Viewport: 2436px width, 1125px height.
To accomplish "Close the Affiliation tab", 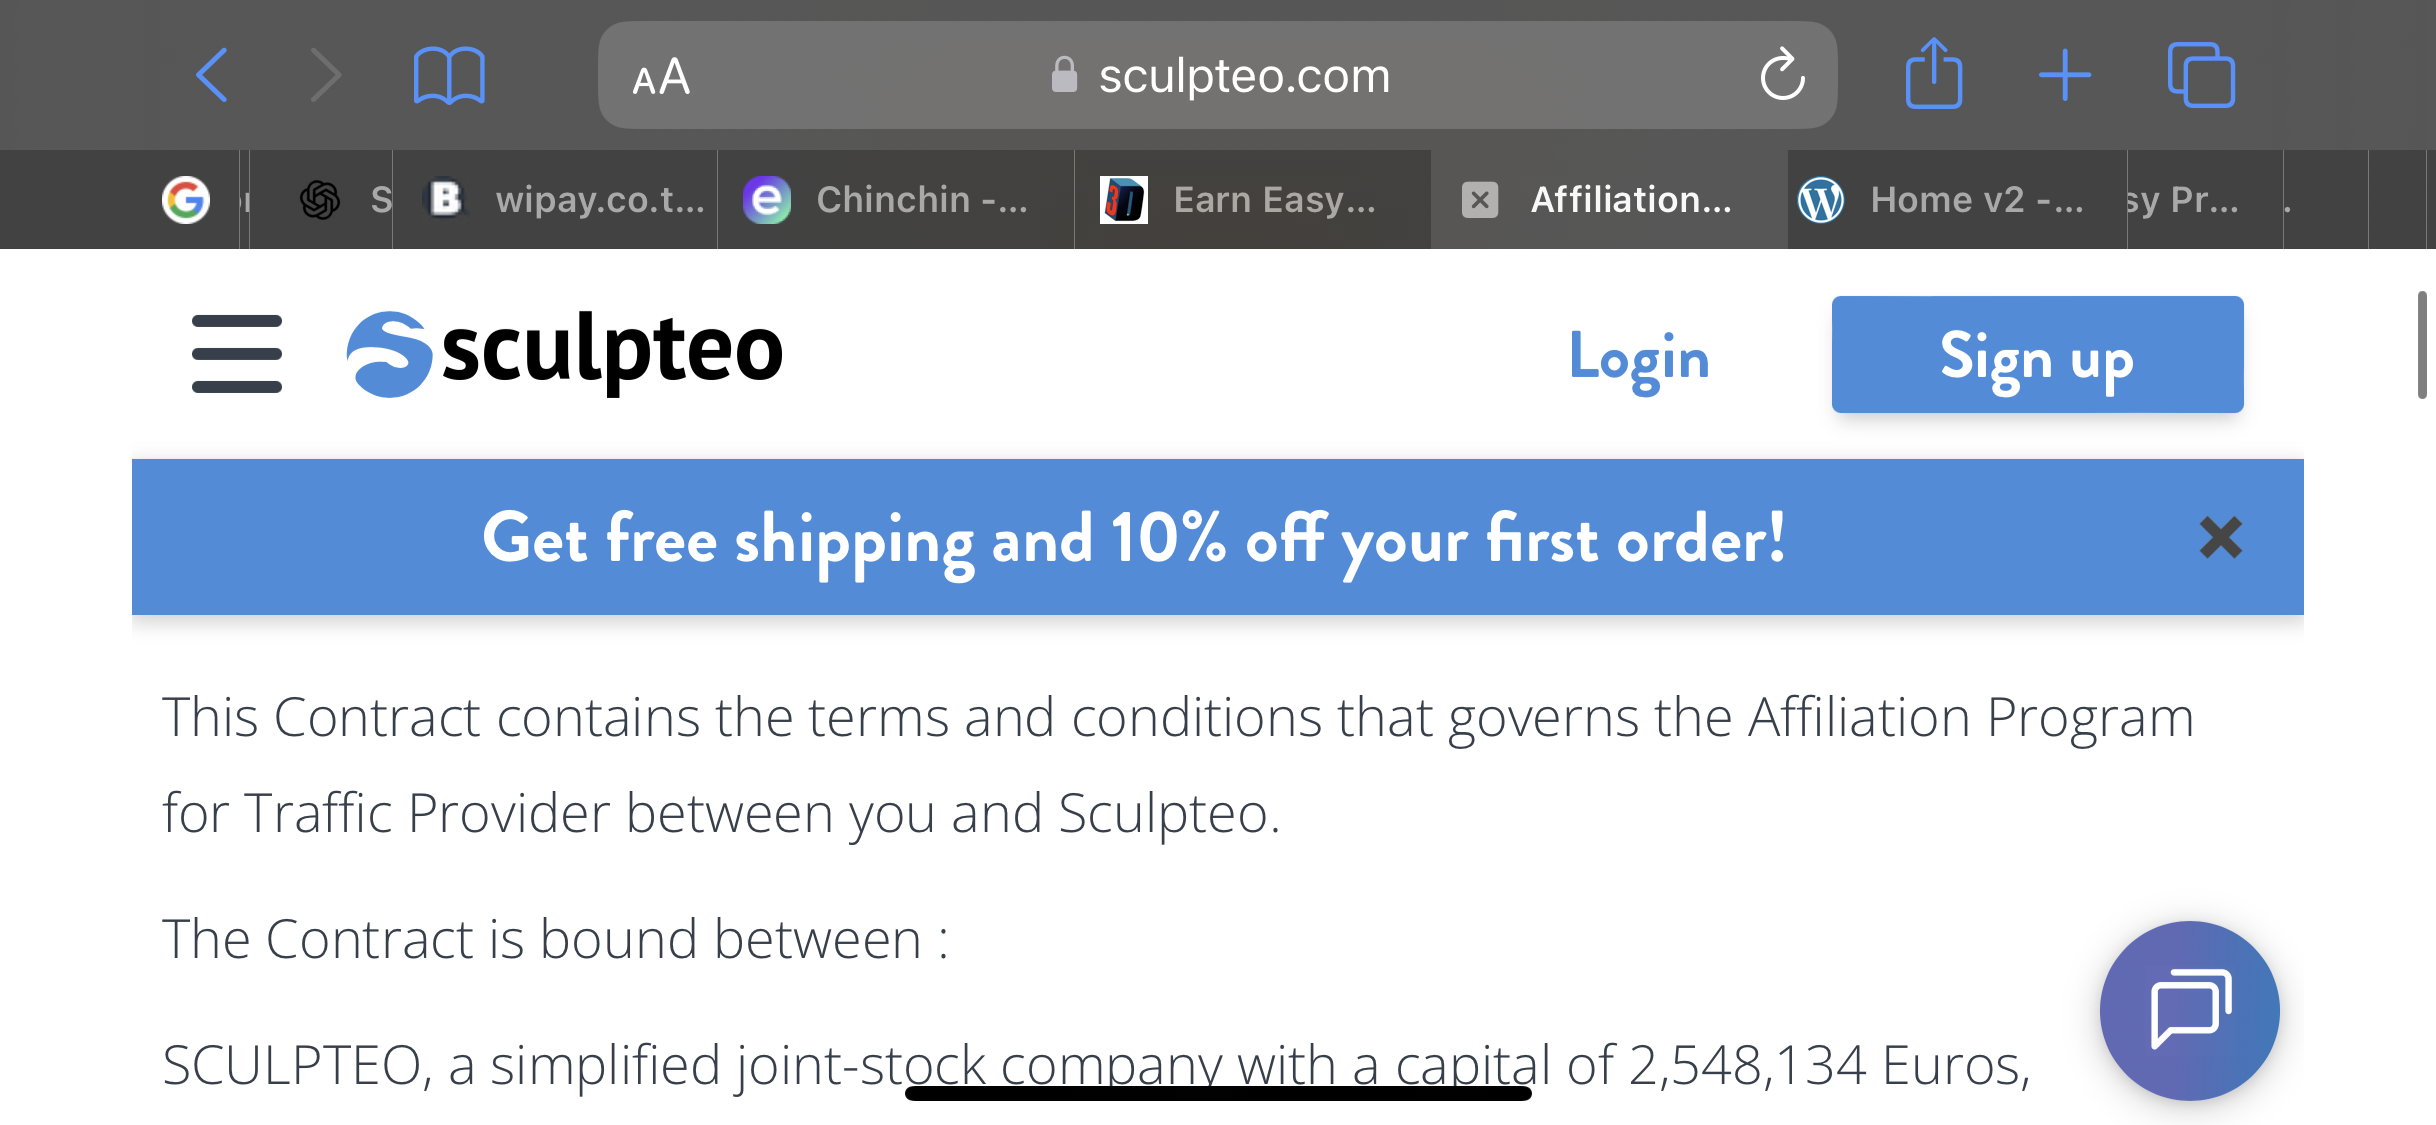I will [1480, 200].
